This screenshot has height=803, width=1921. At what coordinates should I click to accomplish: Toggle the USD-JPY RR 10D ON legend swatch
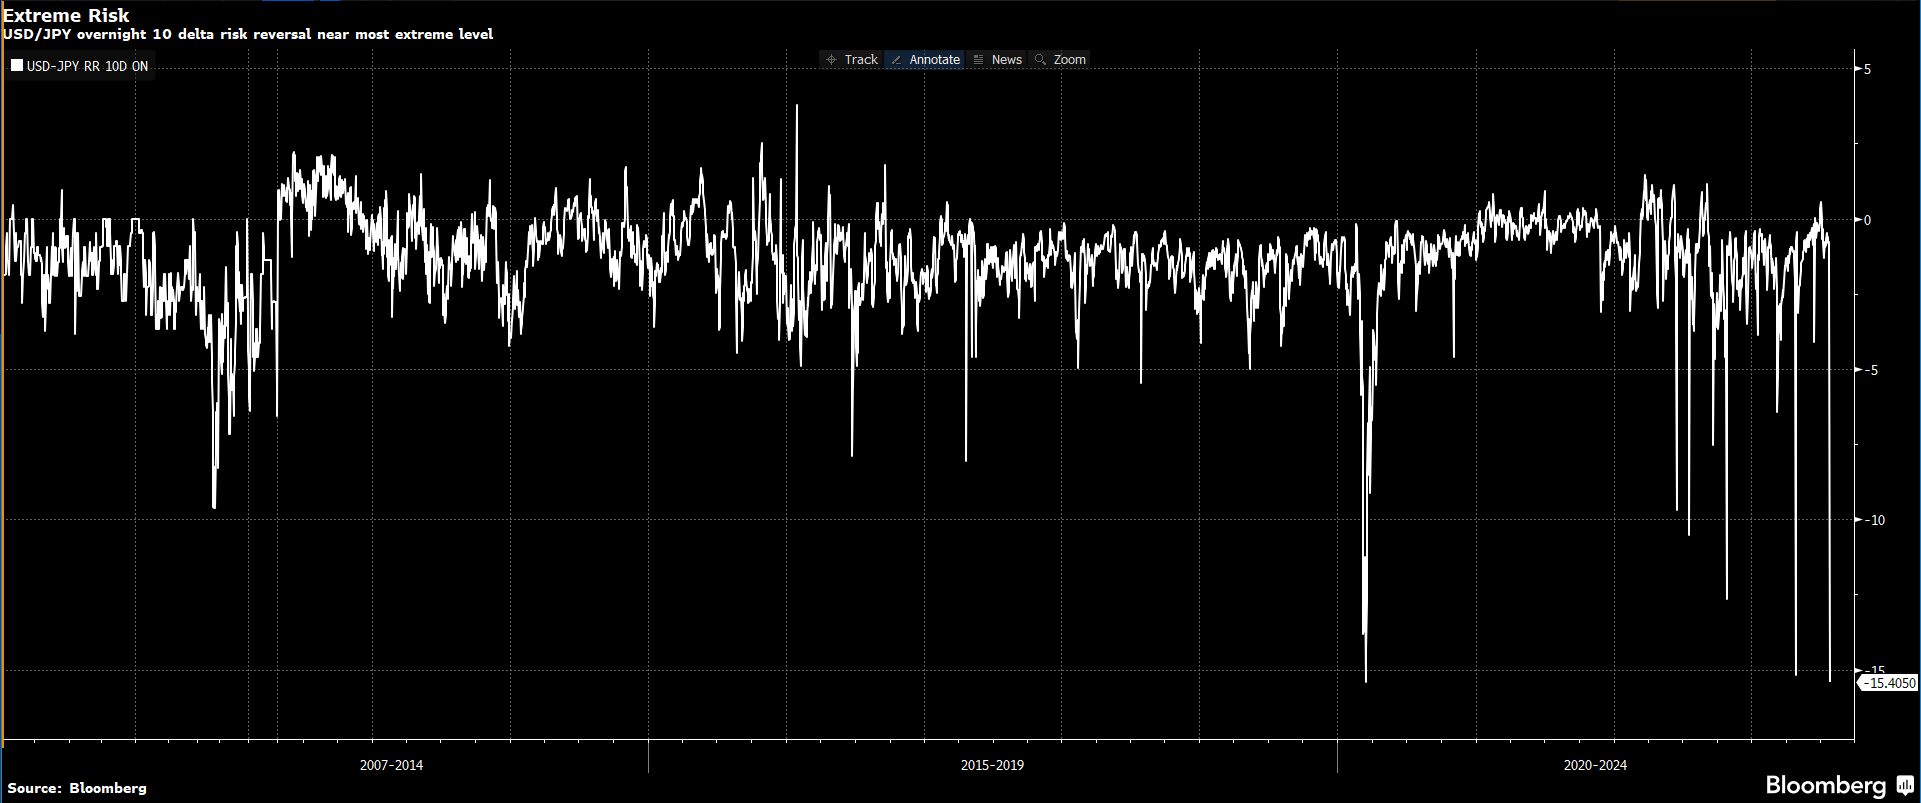coord(17,66)
